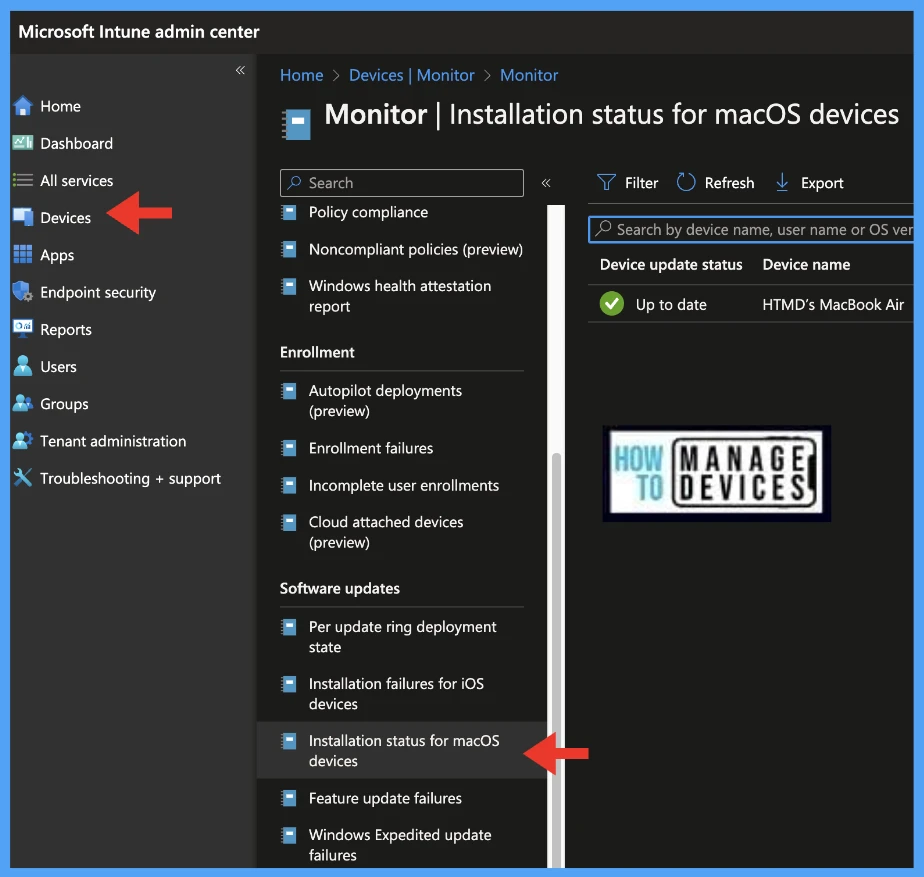Viewport: 924px width, 877px height.
Task: Click the Monitor notebook icon beside page title
Action: pyautogui.click(x=296, y=124)
